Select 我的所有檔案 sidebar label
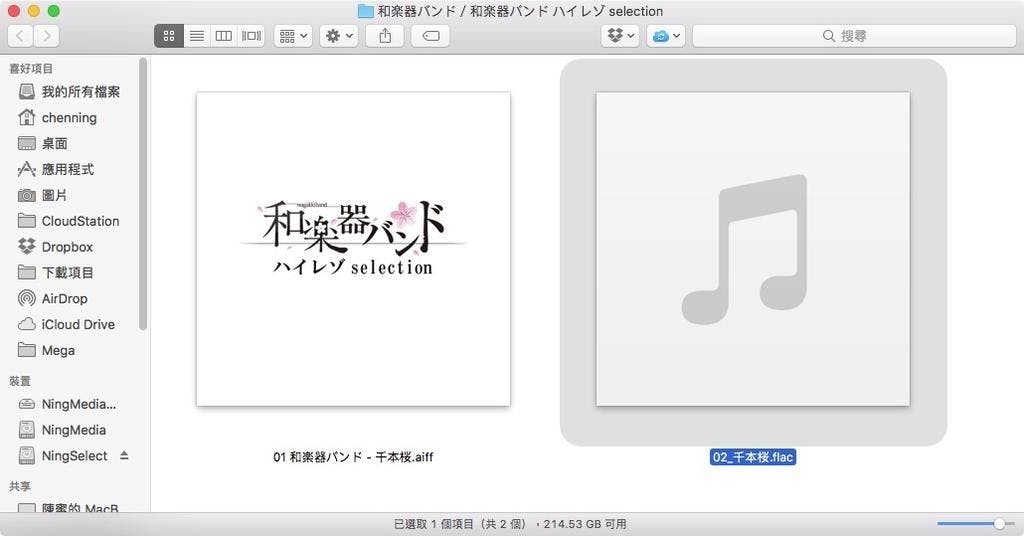 81,91
